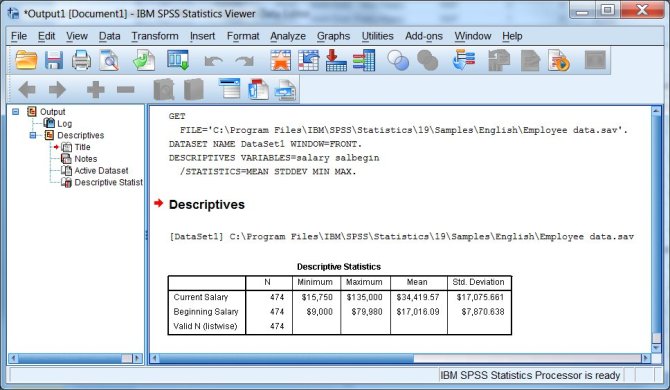This screenshot has width=670, height=390.
Task: Open the Transform menu
Action: pyautogui.click(x=155, y=36)
